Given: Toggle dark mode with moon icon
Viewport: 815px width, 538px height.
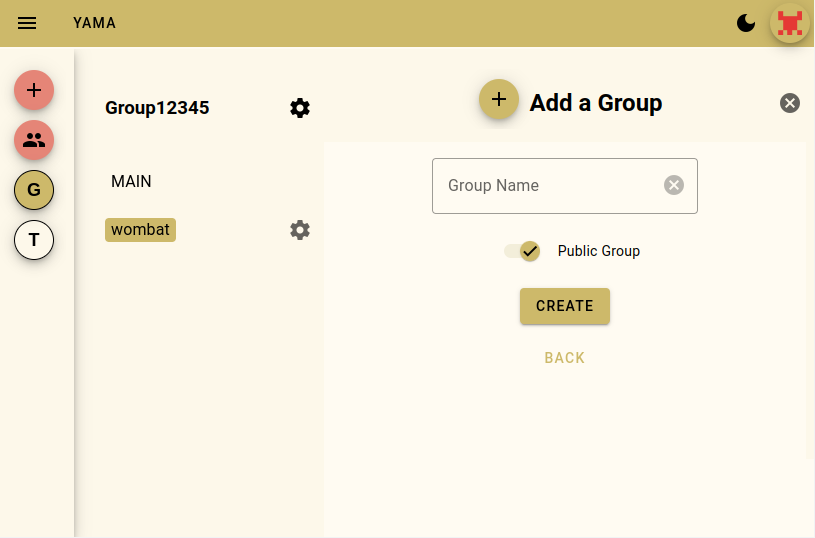Looking at the screenshot, I should point(746,23).
